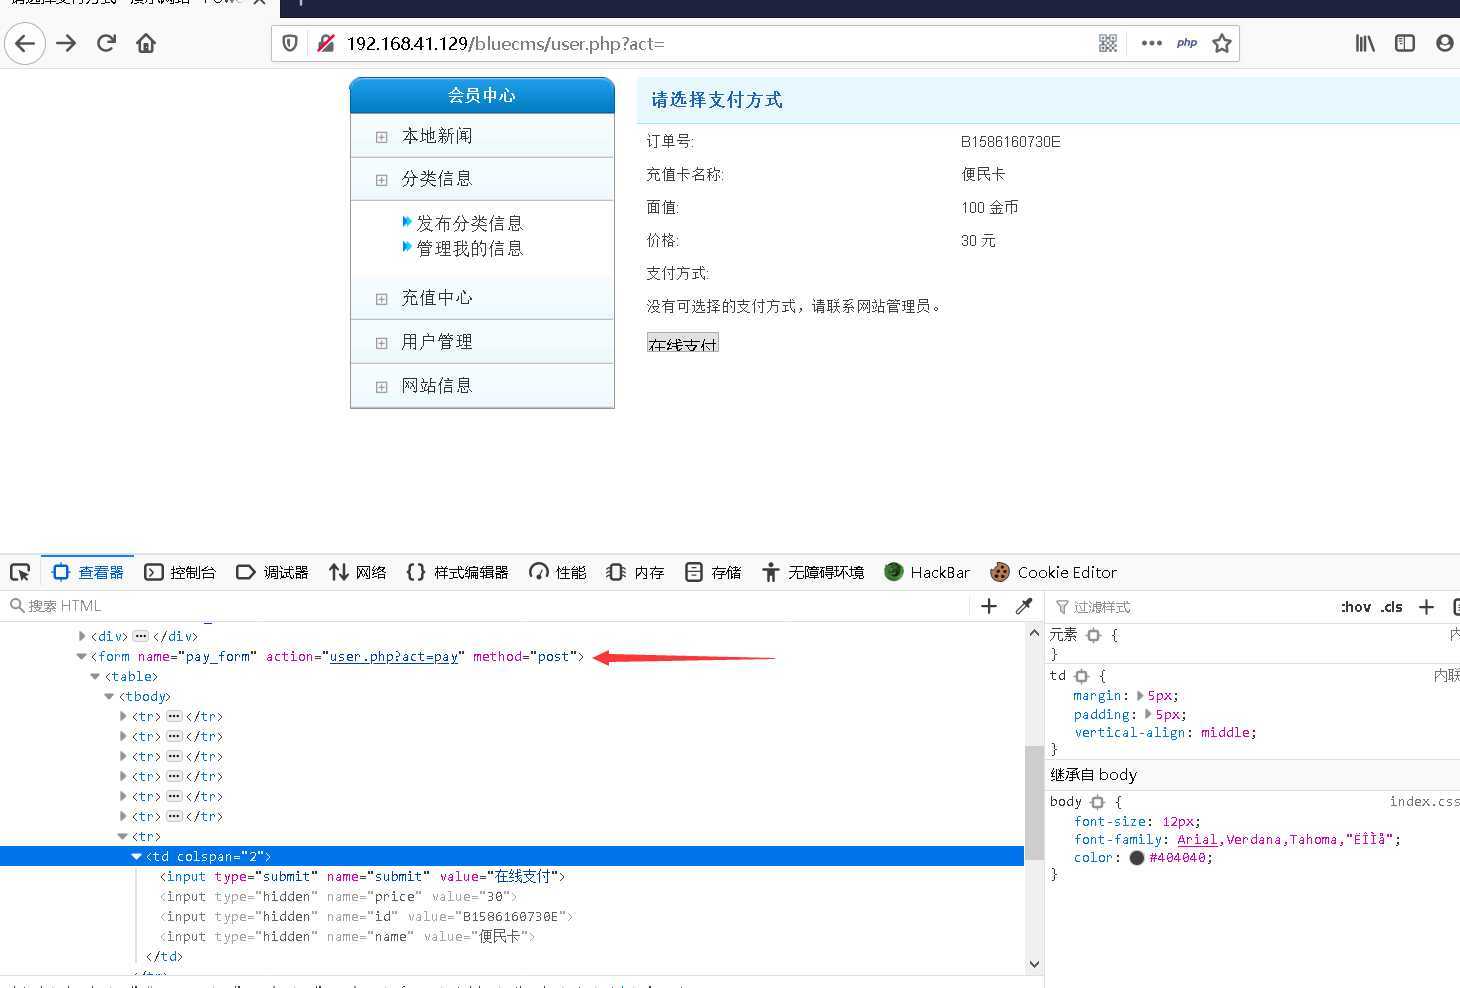Viewport: 1460px width, 988px height.
Task: Switch to the 网络 network tab
Action: point(358,572)
